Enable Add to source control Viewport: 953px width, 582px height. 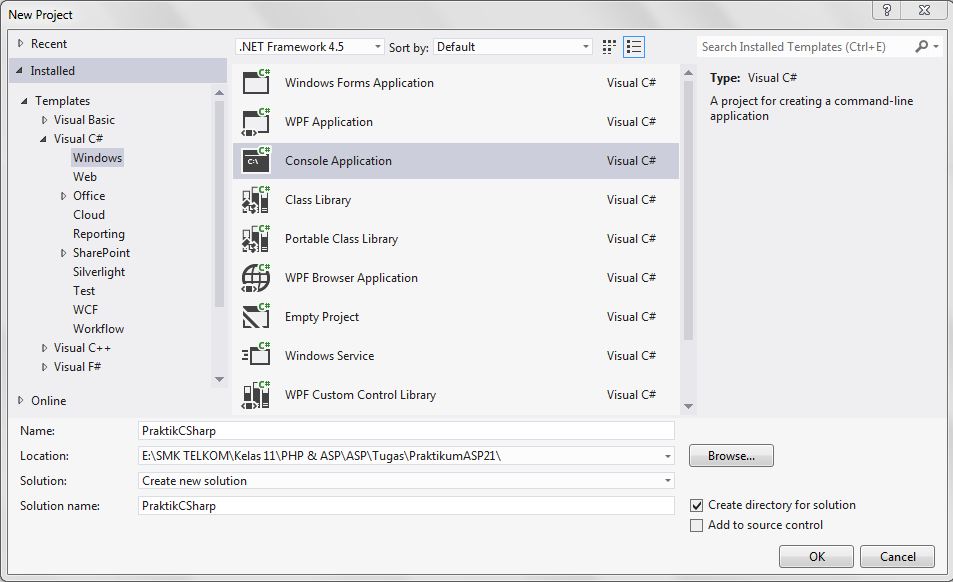tap(697, 524)
